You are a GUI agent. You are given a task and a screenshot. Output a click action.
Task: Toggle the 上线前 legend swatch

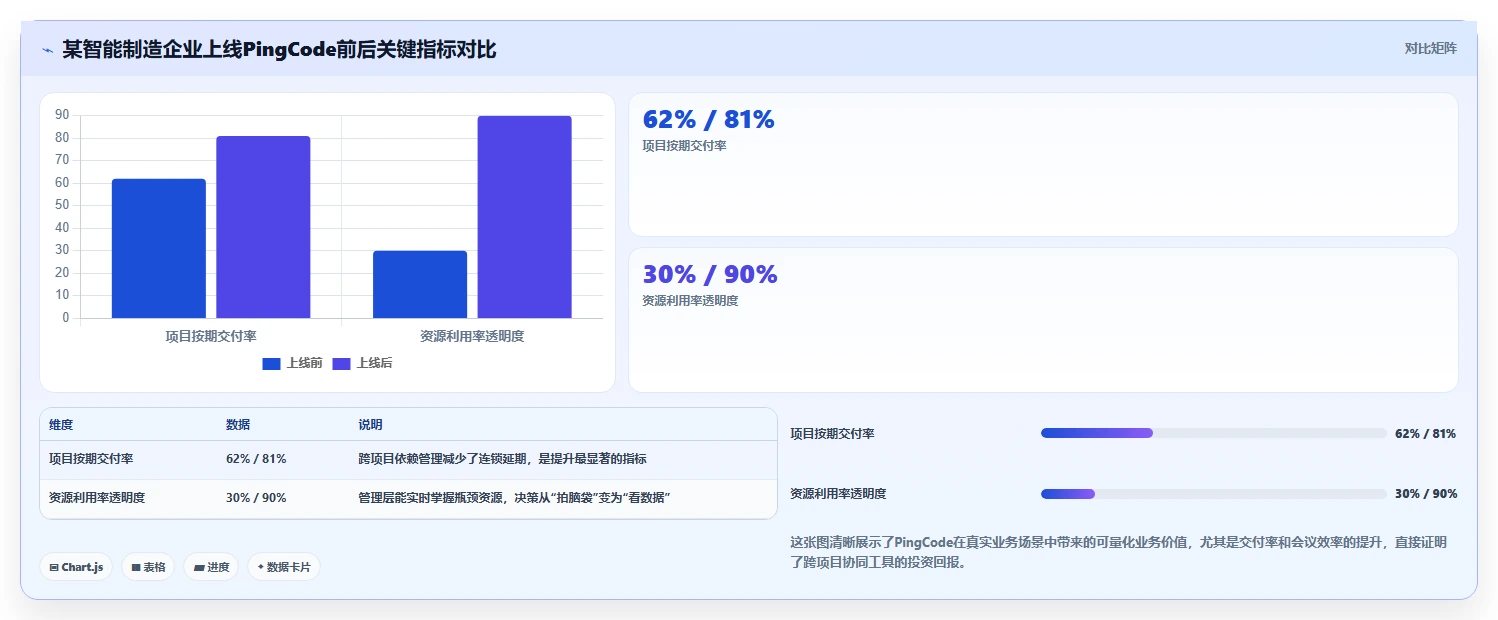[x=271, y=363]
